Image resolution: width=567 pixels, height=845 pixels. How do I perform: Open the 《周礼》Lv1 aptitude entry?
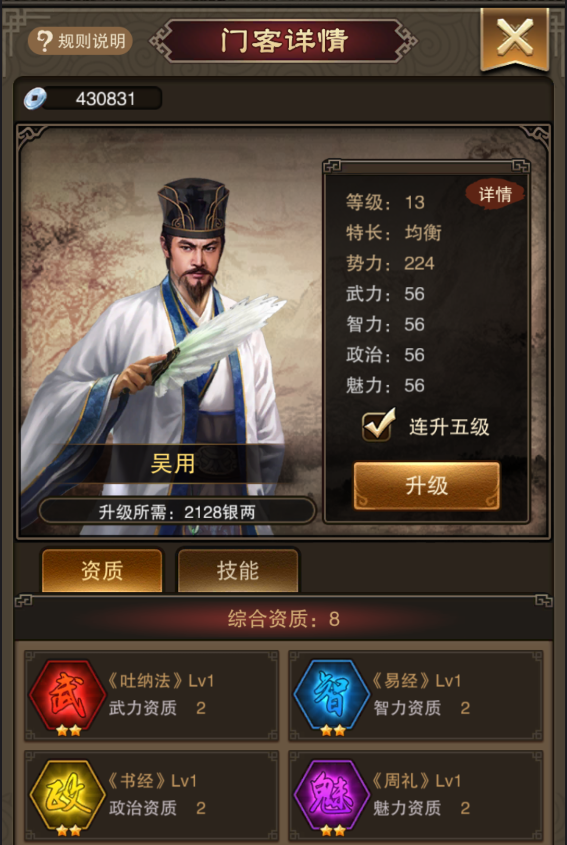[416, 796]
